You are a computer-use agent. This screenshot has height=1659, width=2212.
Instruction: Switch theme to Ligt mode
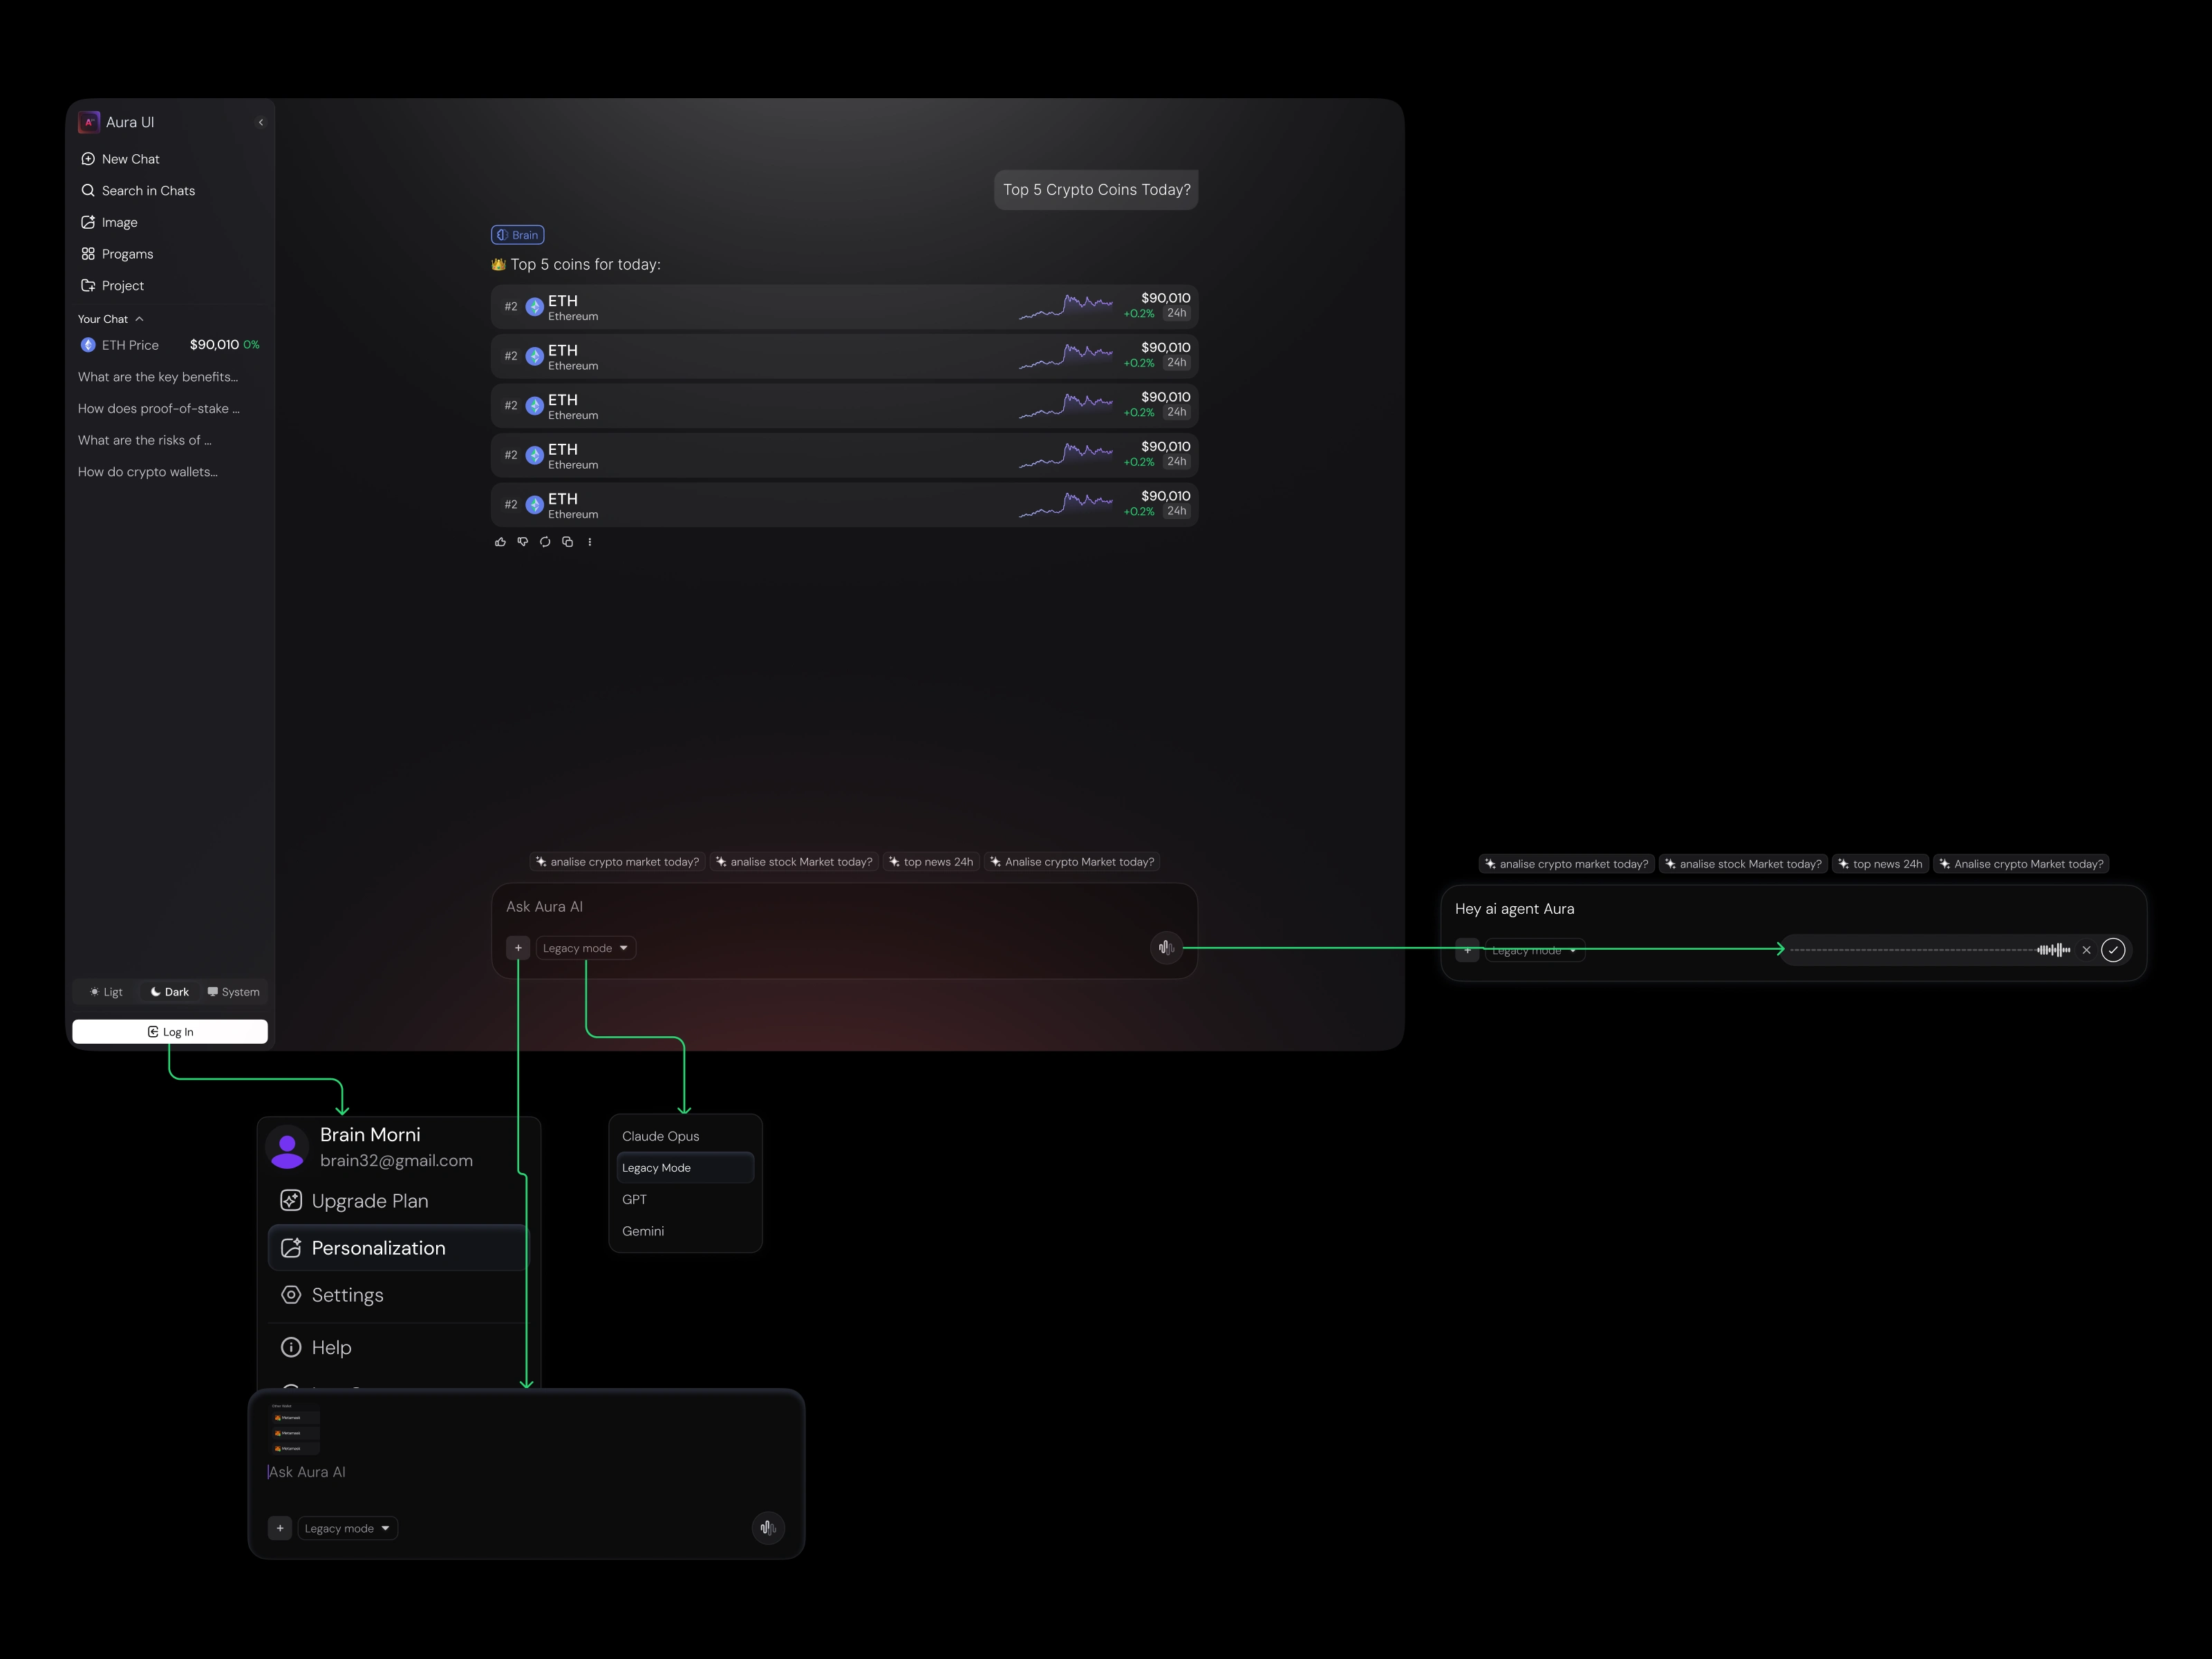[x=106, y=992]
